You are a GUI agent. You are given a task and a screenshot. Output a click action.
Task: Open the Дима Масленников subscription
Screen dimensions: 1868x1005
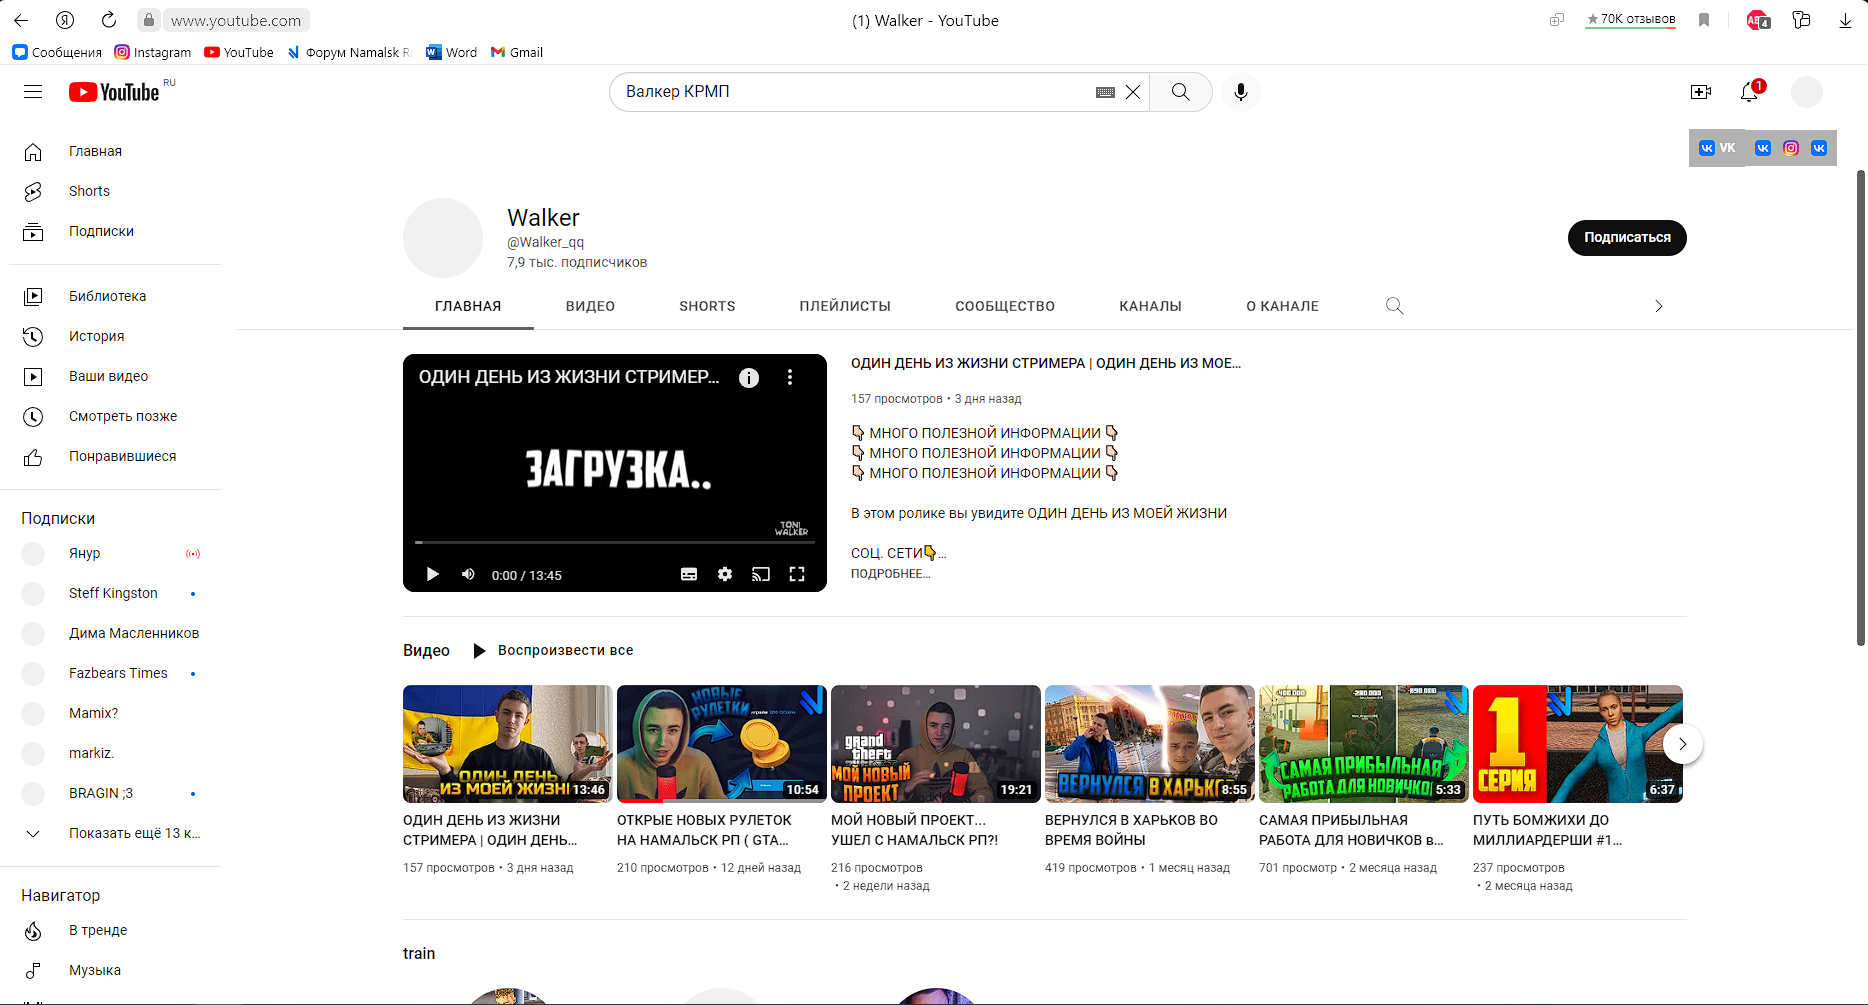(x=115, y=633)
